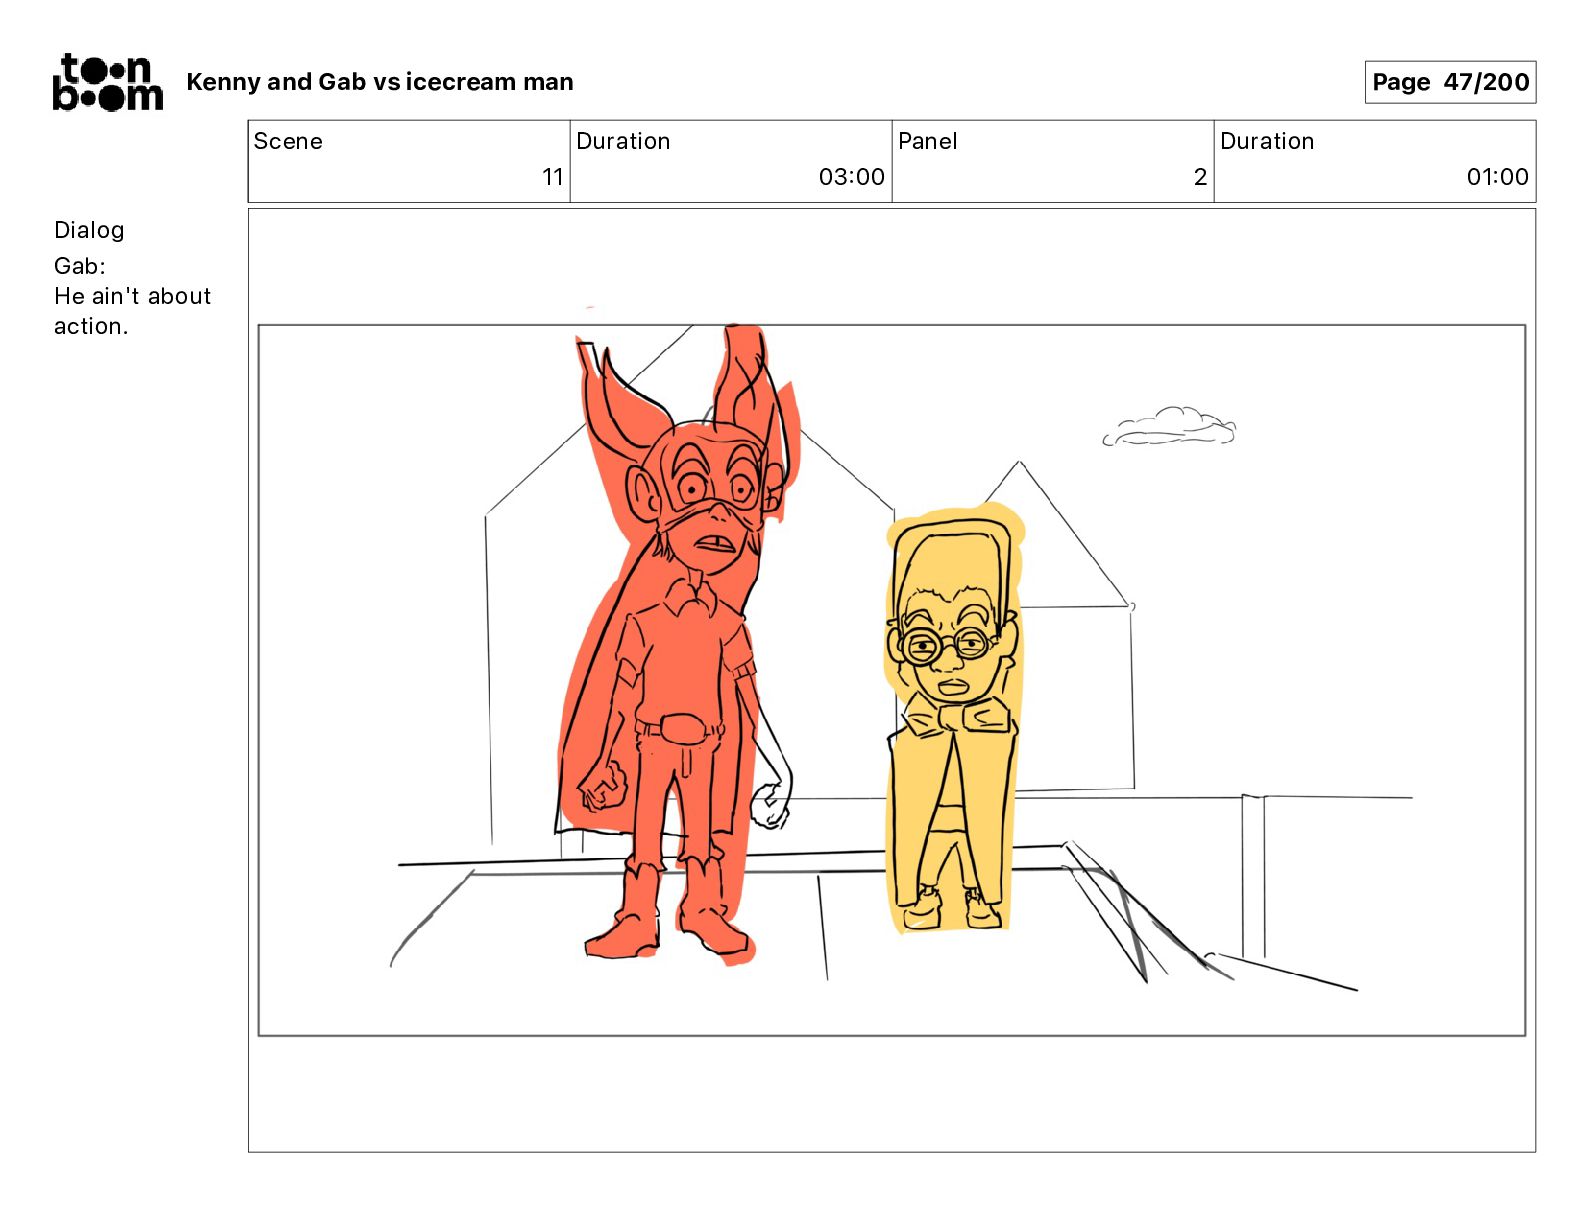
Task: Click the 'Dialog' label
Action: pyautogui.click(x=89, y=230)
